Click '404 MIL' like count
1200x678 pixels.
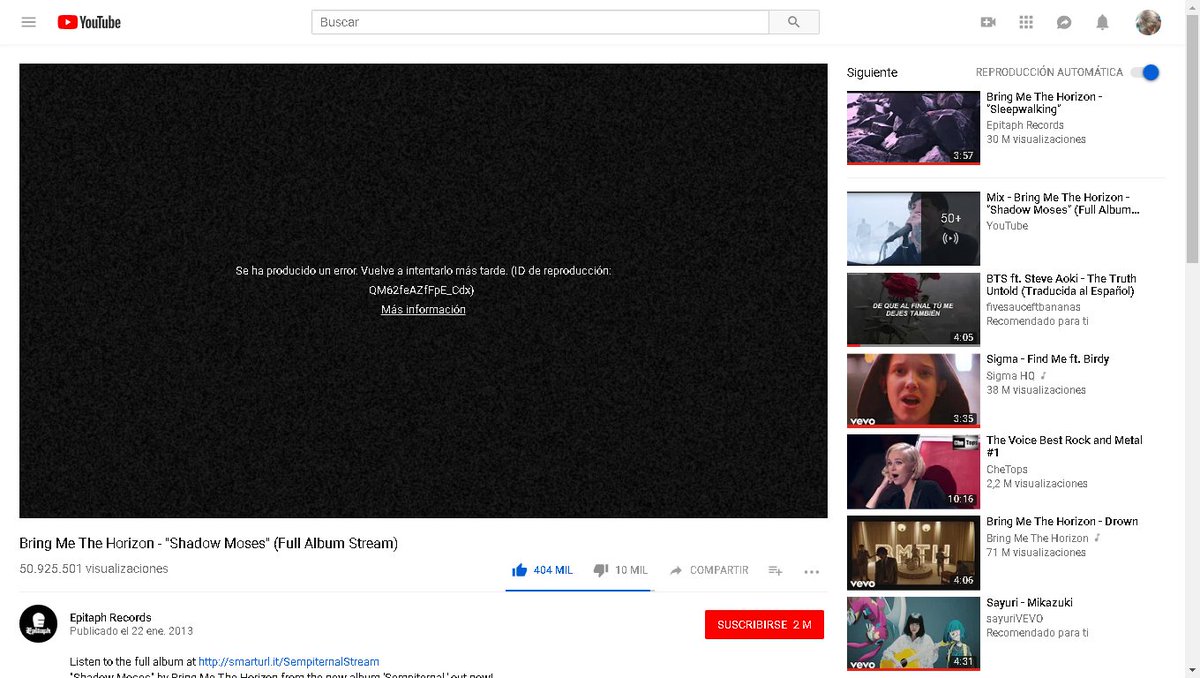tap(553, 570)
